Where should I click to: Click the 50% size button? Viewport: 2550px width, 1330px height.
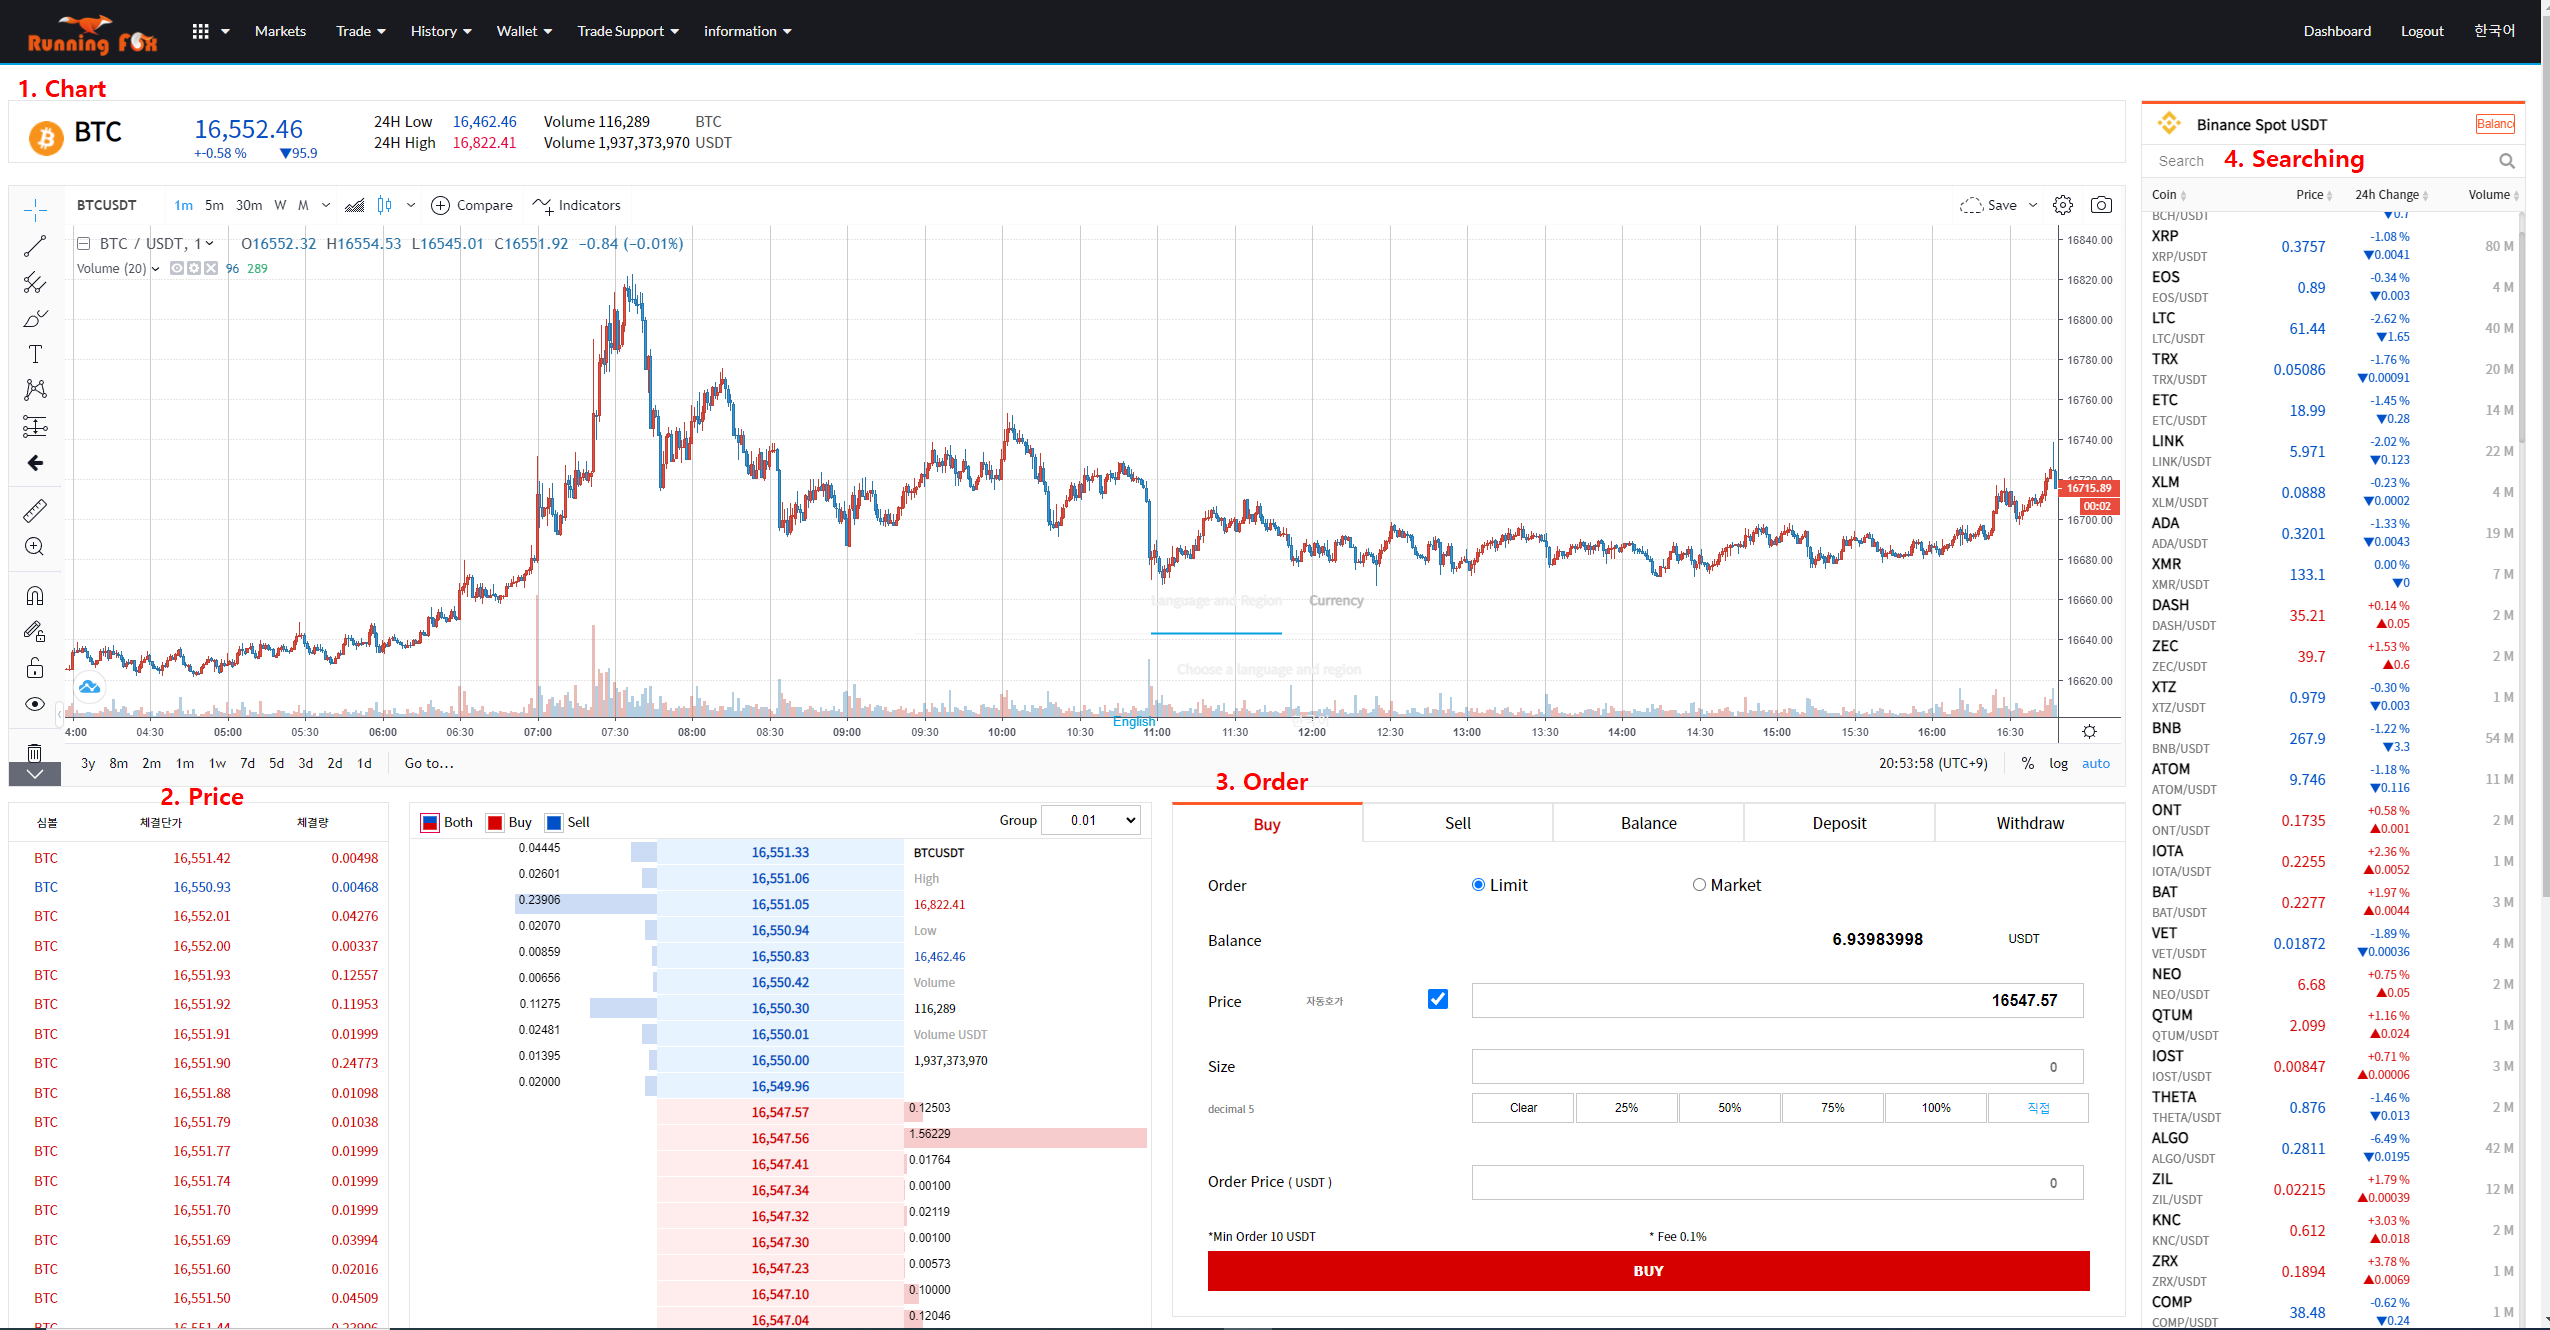point(1729,1108)
